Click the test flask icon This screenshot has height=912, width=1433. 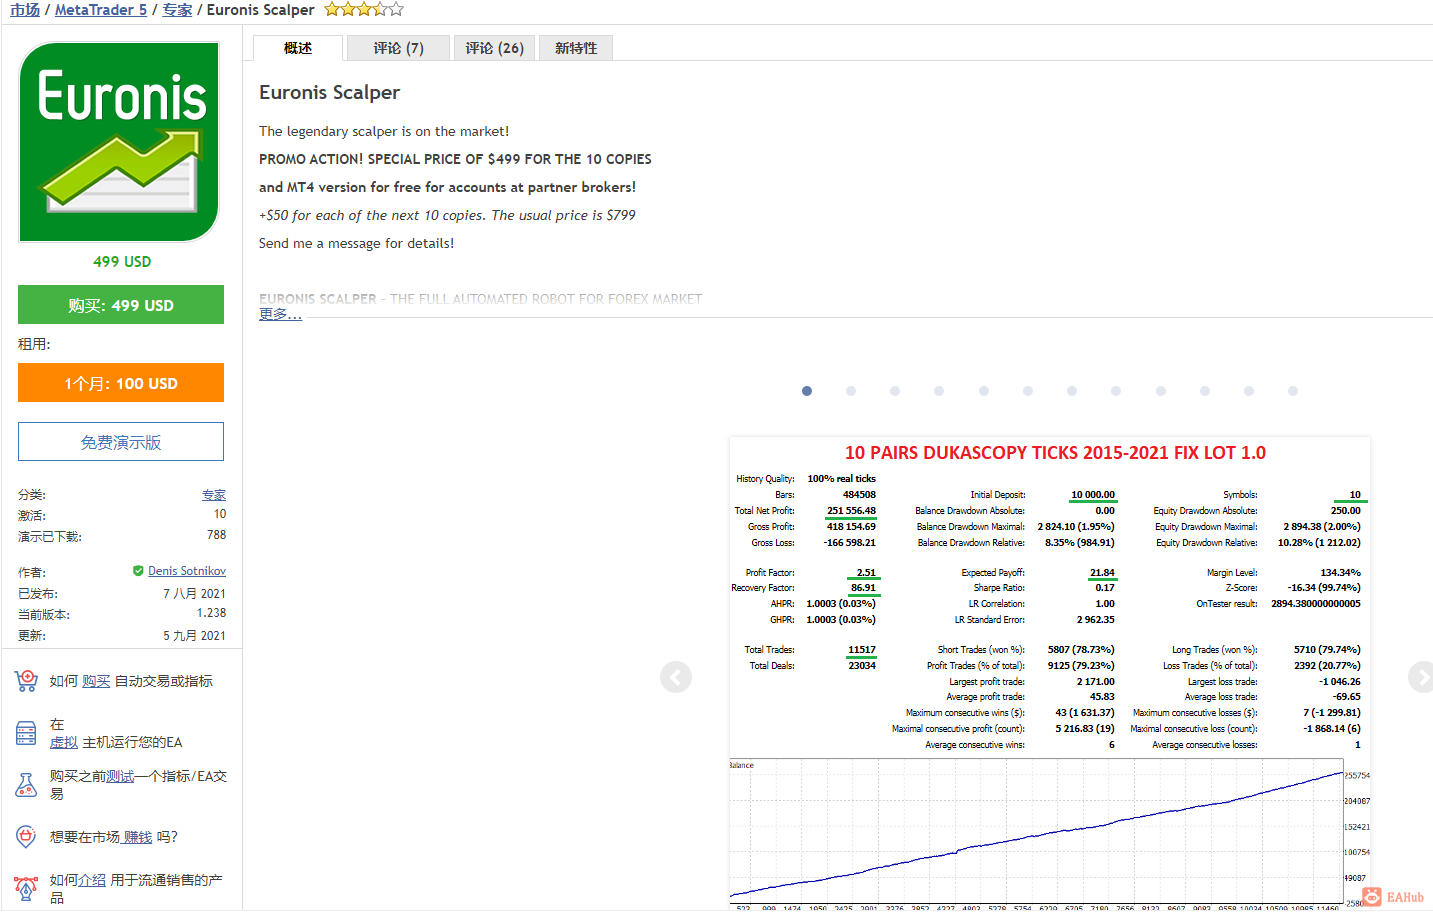[26, 784]
